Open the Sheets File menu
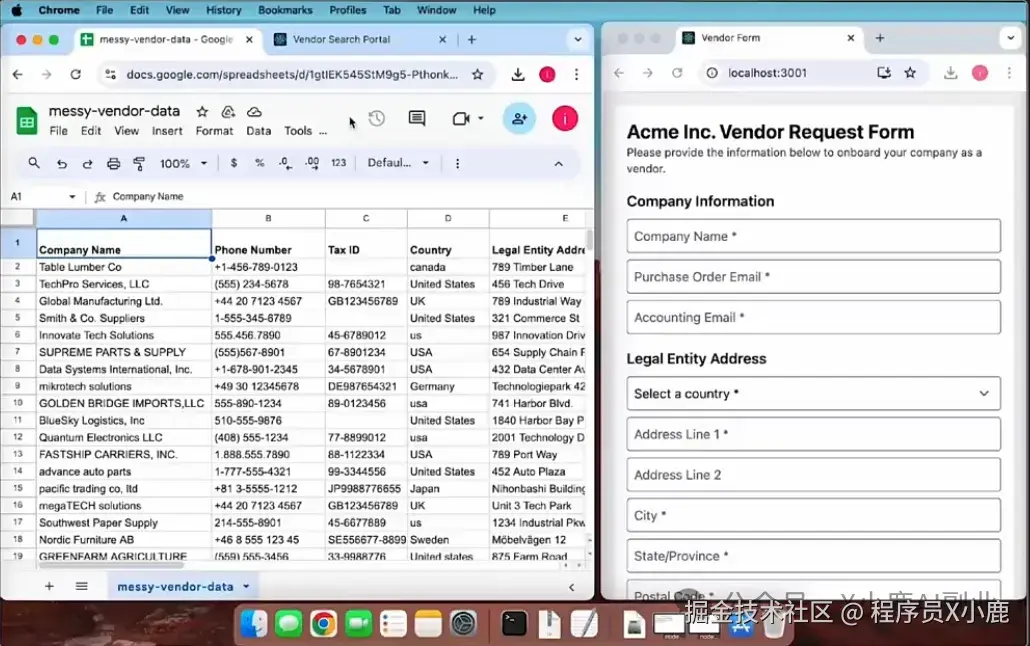The height and width of the screenshot is (646, 1030). tap(58, 131)
